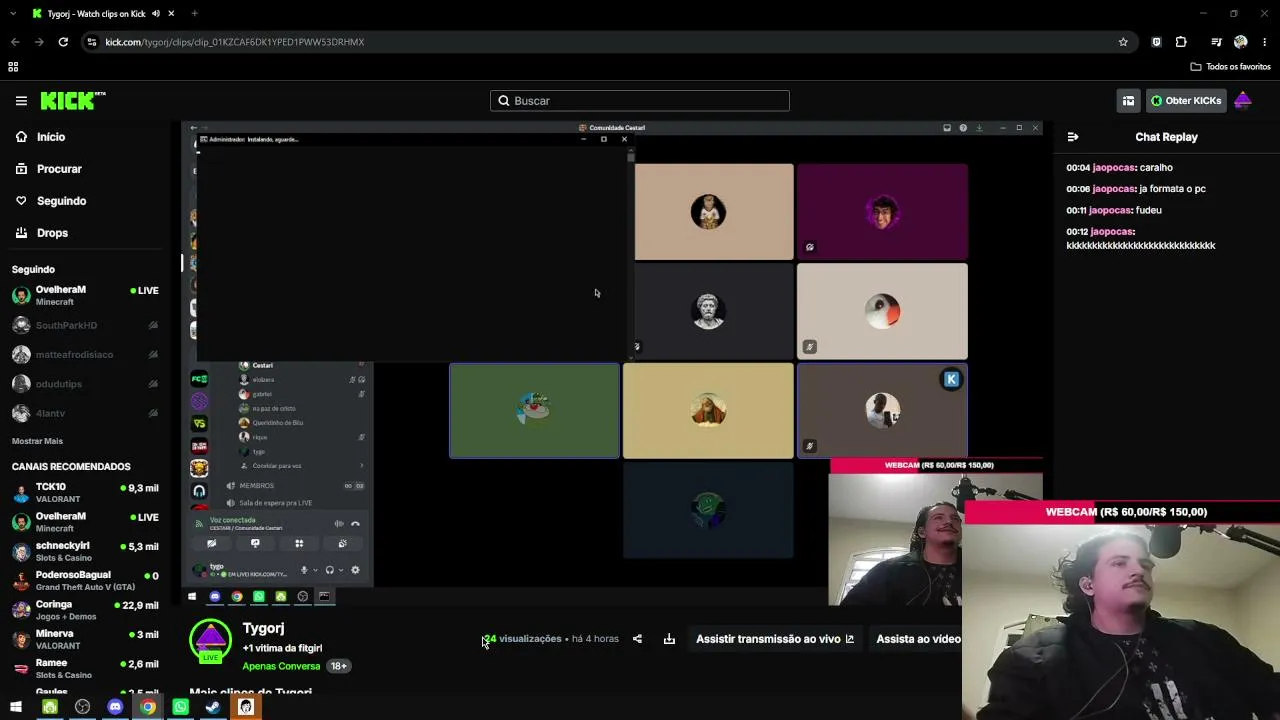Open Chrome tab search dropdown

click(x=13, y=14)
